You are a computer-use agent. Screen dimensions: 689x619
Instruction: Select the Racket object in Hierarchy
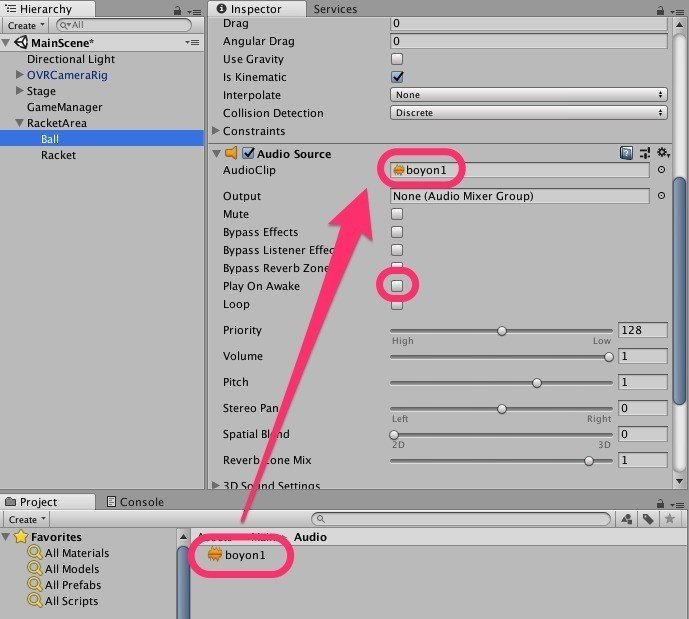(x=58, y=155)
